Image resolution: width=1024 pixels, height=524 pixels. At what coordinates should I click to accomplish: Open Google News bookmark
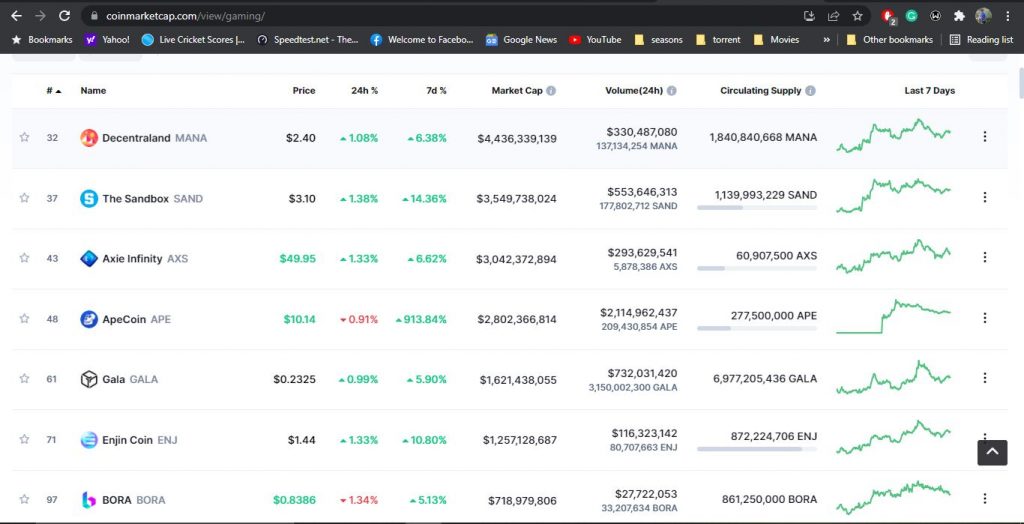click(x=522, y=40)
